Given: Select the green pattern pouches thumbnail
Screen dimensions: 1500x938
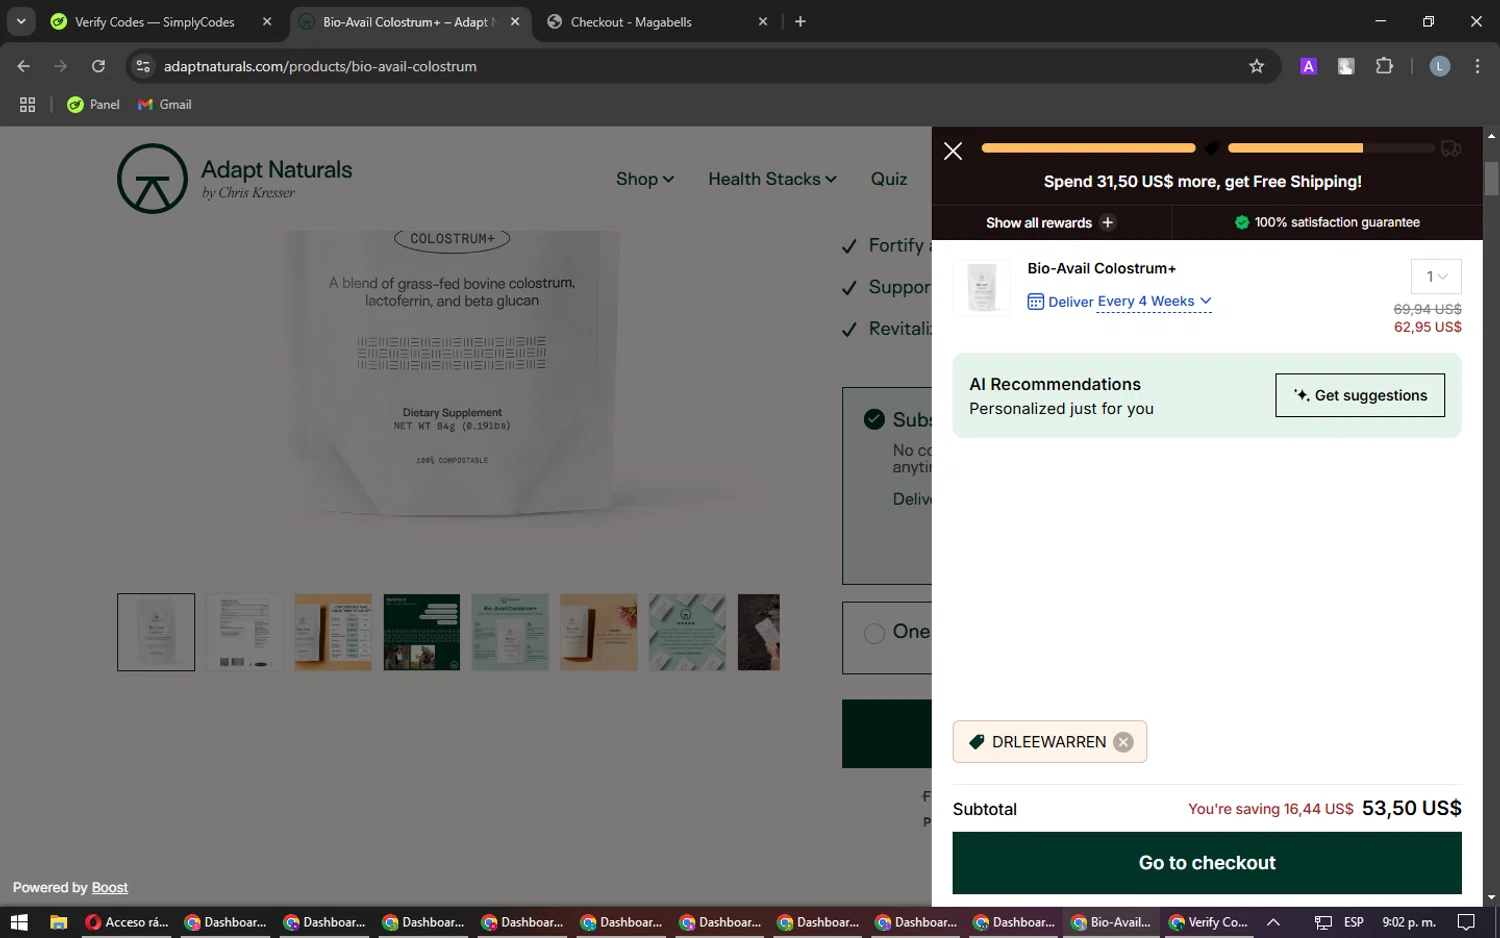Looking at the screenshot, I should pyautogui.click(x=687, y=632).
